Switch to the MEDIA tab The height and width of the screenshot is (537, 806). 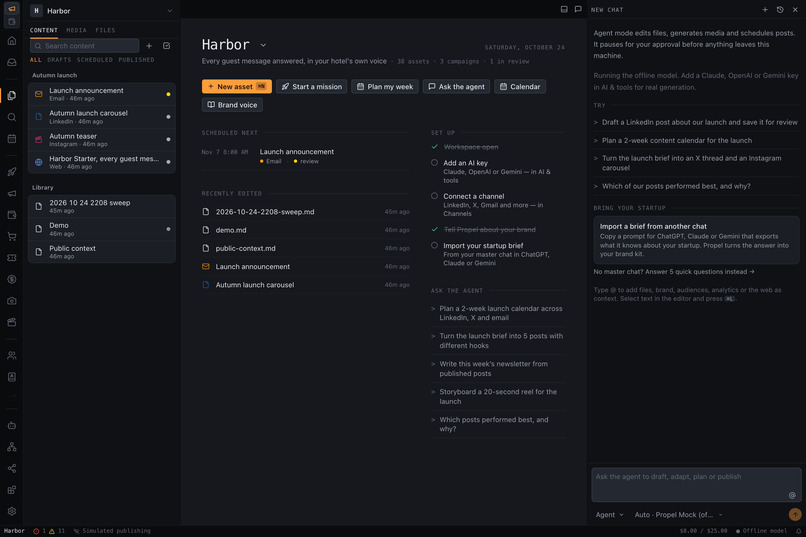(x=76, y=30)
